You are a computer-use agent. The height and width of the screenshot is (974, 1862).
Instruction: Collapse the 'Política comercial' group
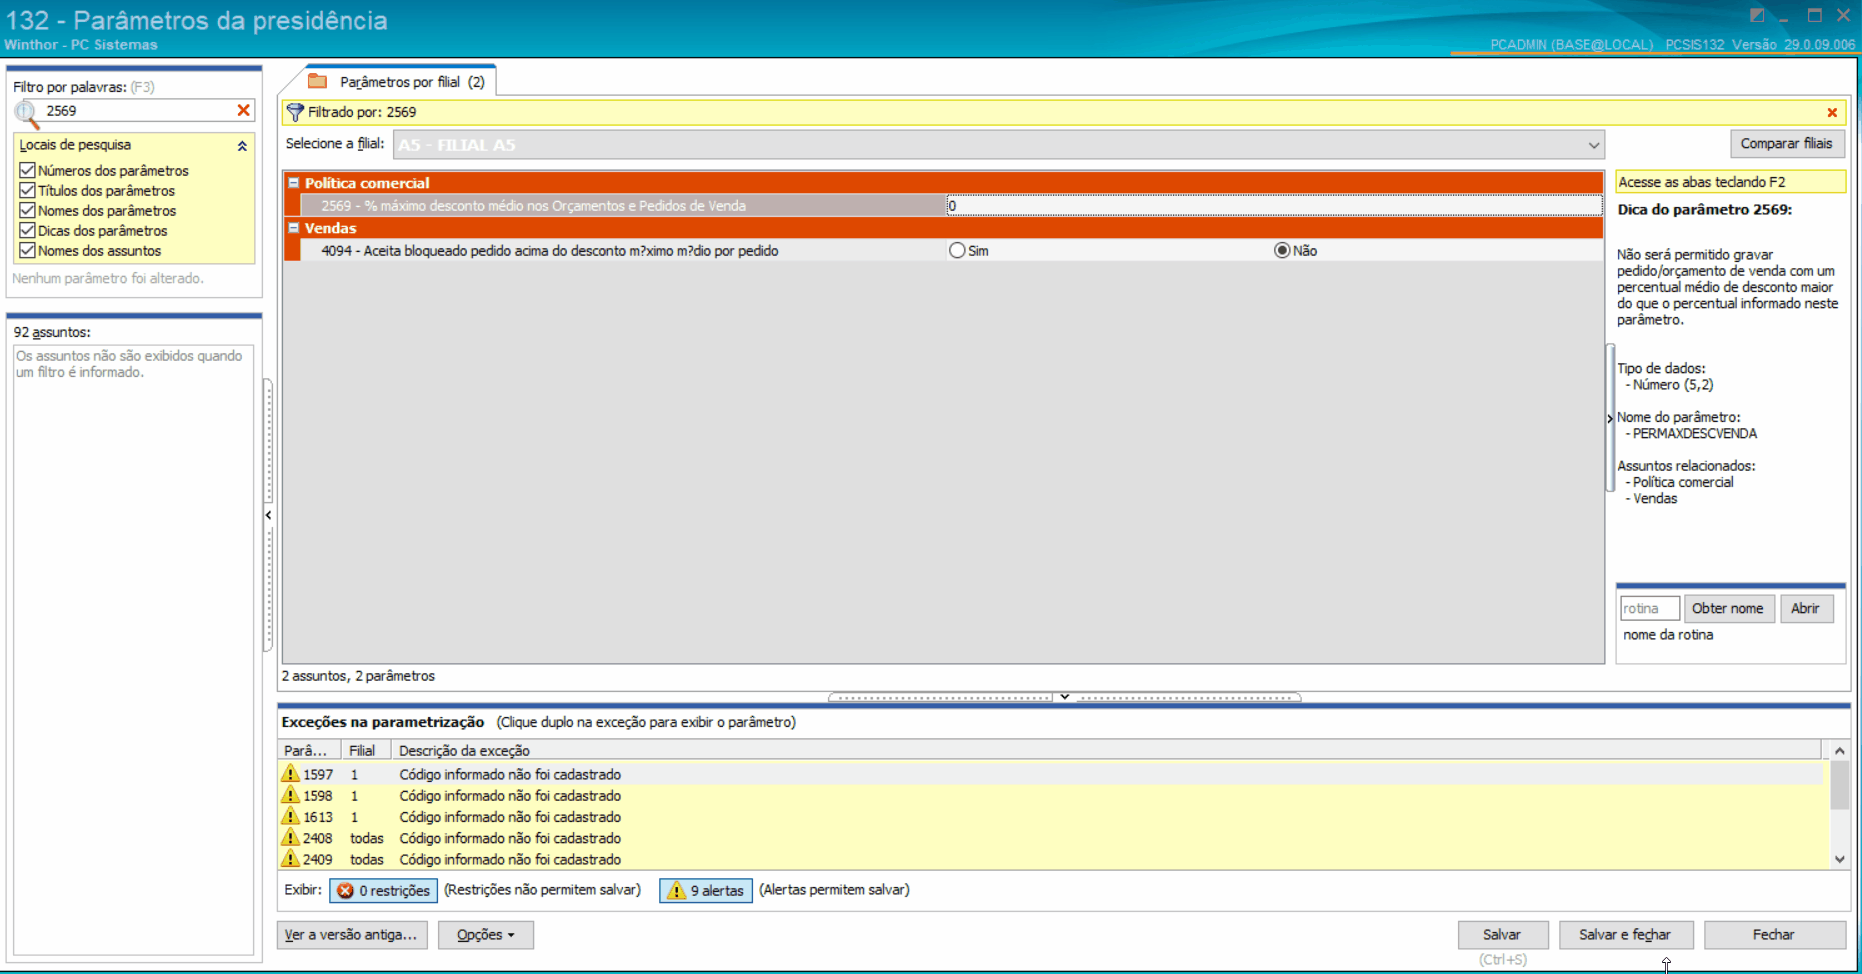[x=294, y=183]
